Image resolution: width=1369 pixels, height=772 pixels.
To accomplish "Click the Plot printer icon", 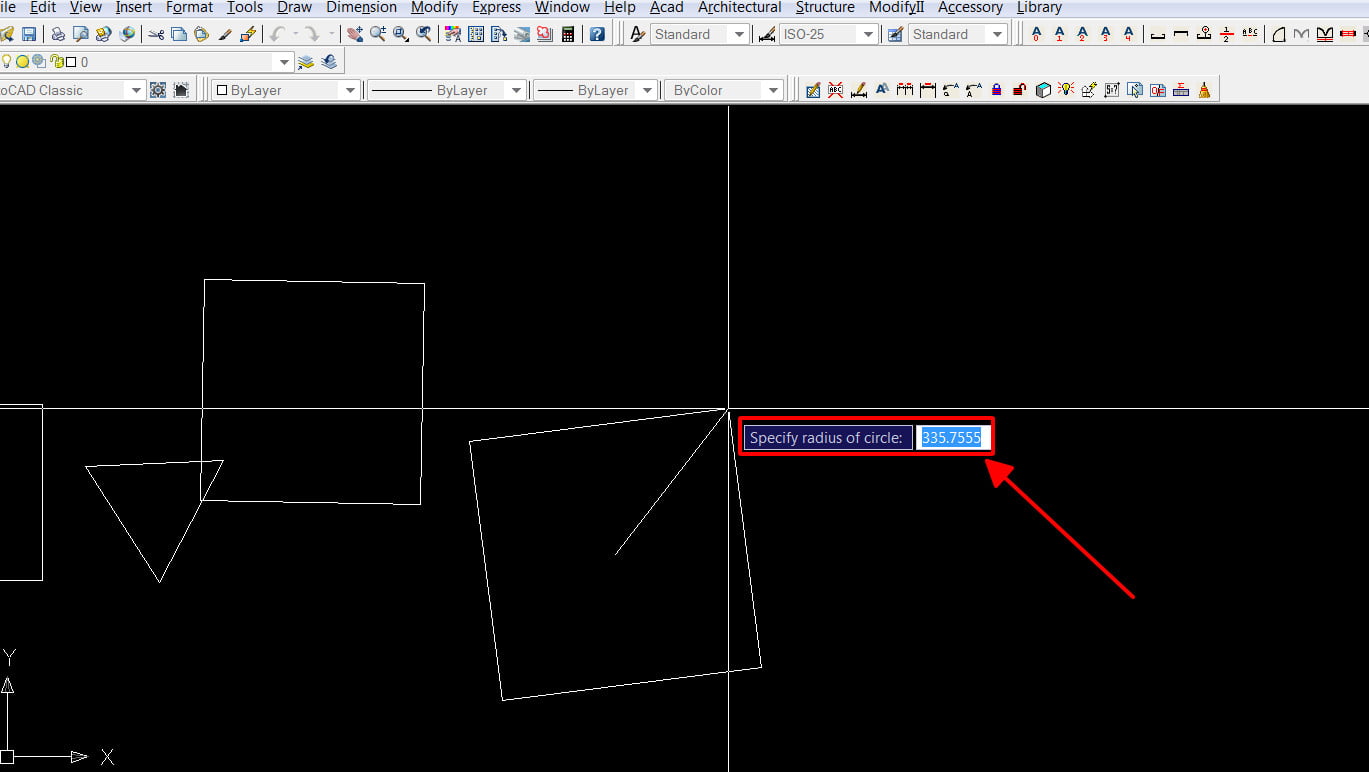I will point(58,34).
